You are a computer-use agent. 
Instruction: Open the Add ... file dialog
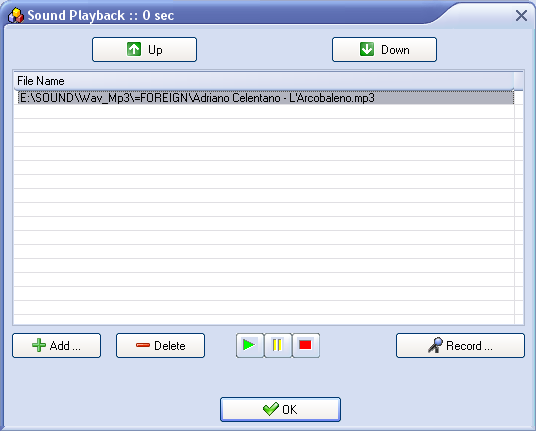pyautogui.click(x=56, y=346)
